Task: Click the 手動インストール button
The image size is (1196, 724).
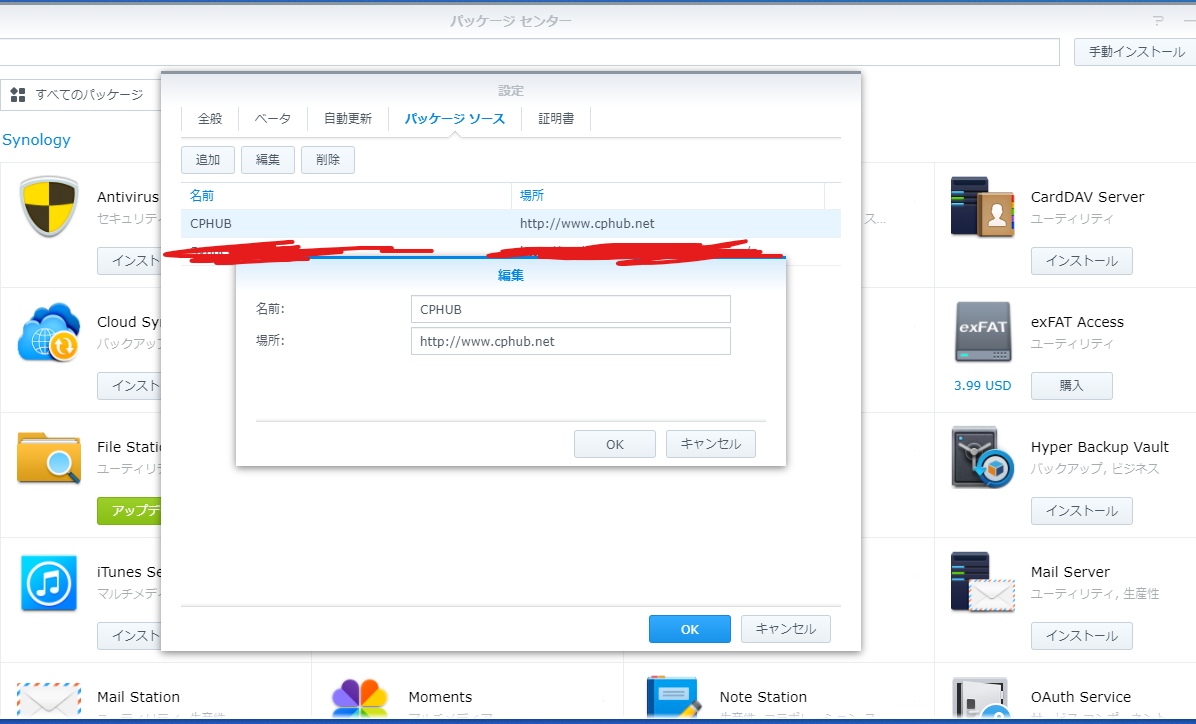Action: click(1137, 52)
